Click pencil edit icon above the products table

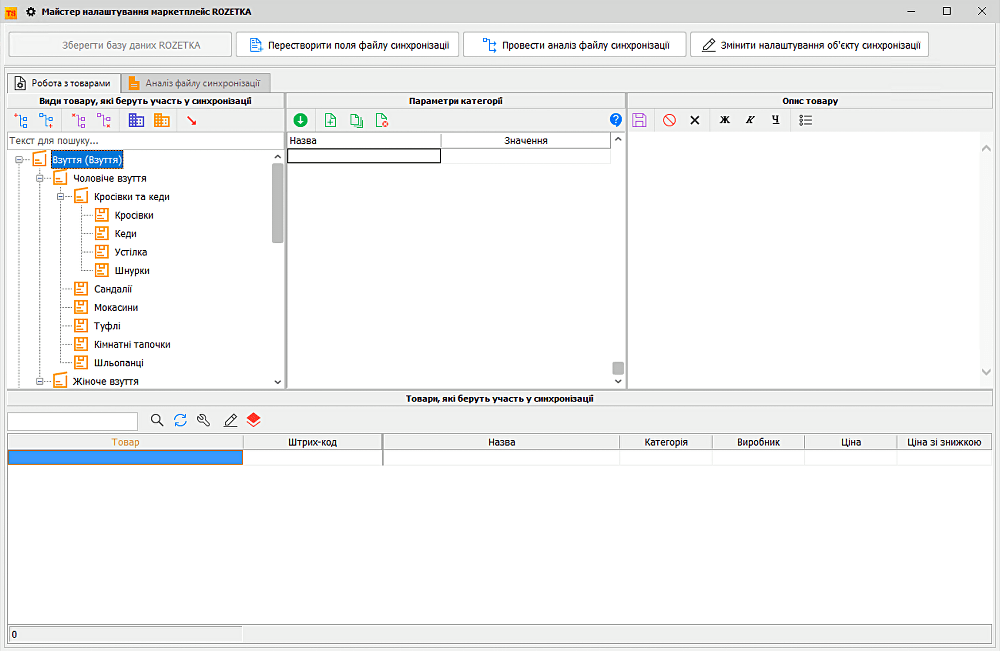[x=230, y=420]
